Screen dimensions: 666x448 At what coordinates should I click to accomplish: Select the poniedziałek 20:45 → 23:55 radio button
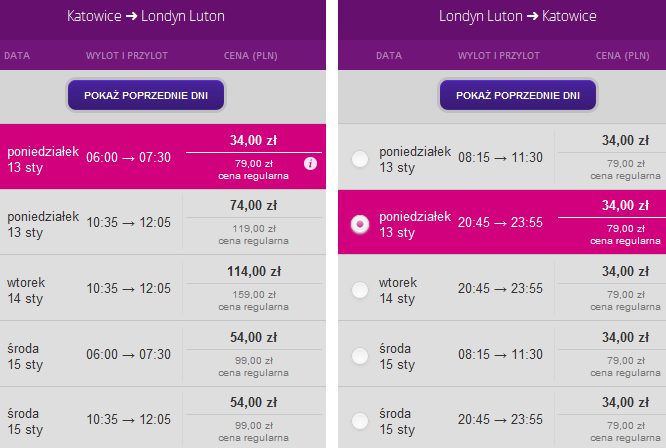click(x=359, y=224)
